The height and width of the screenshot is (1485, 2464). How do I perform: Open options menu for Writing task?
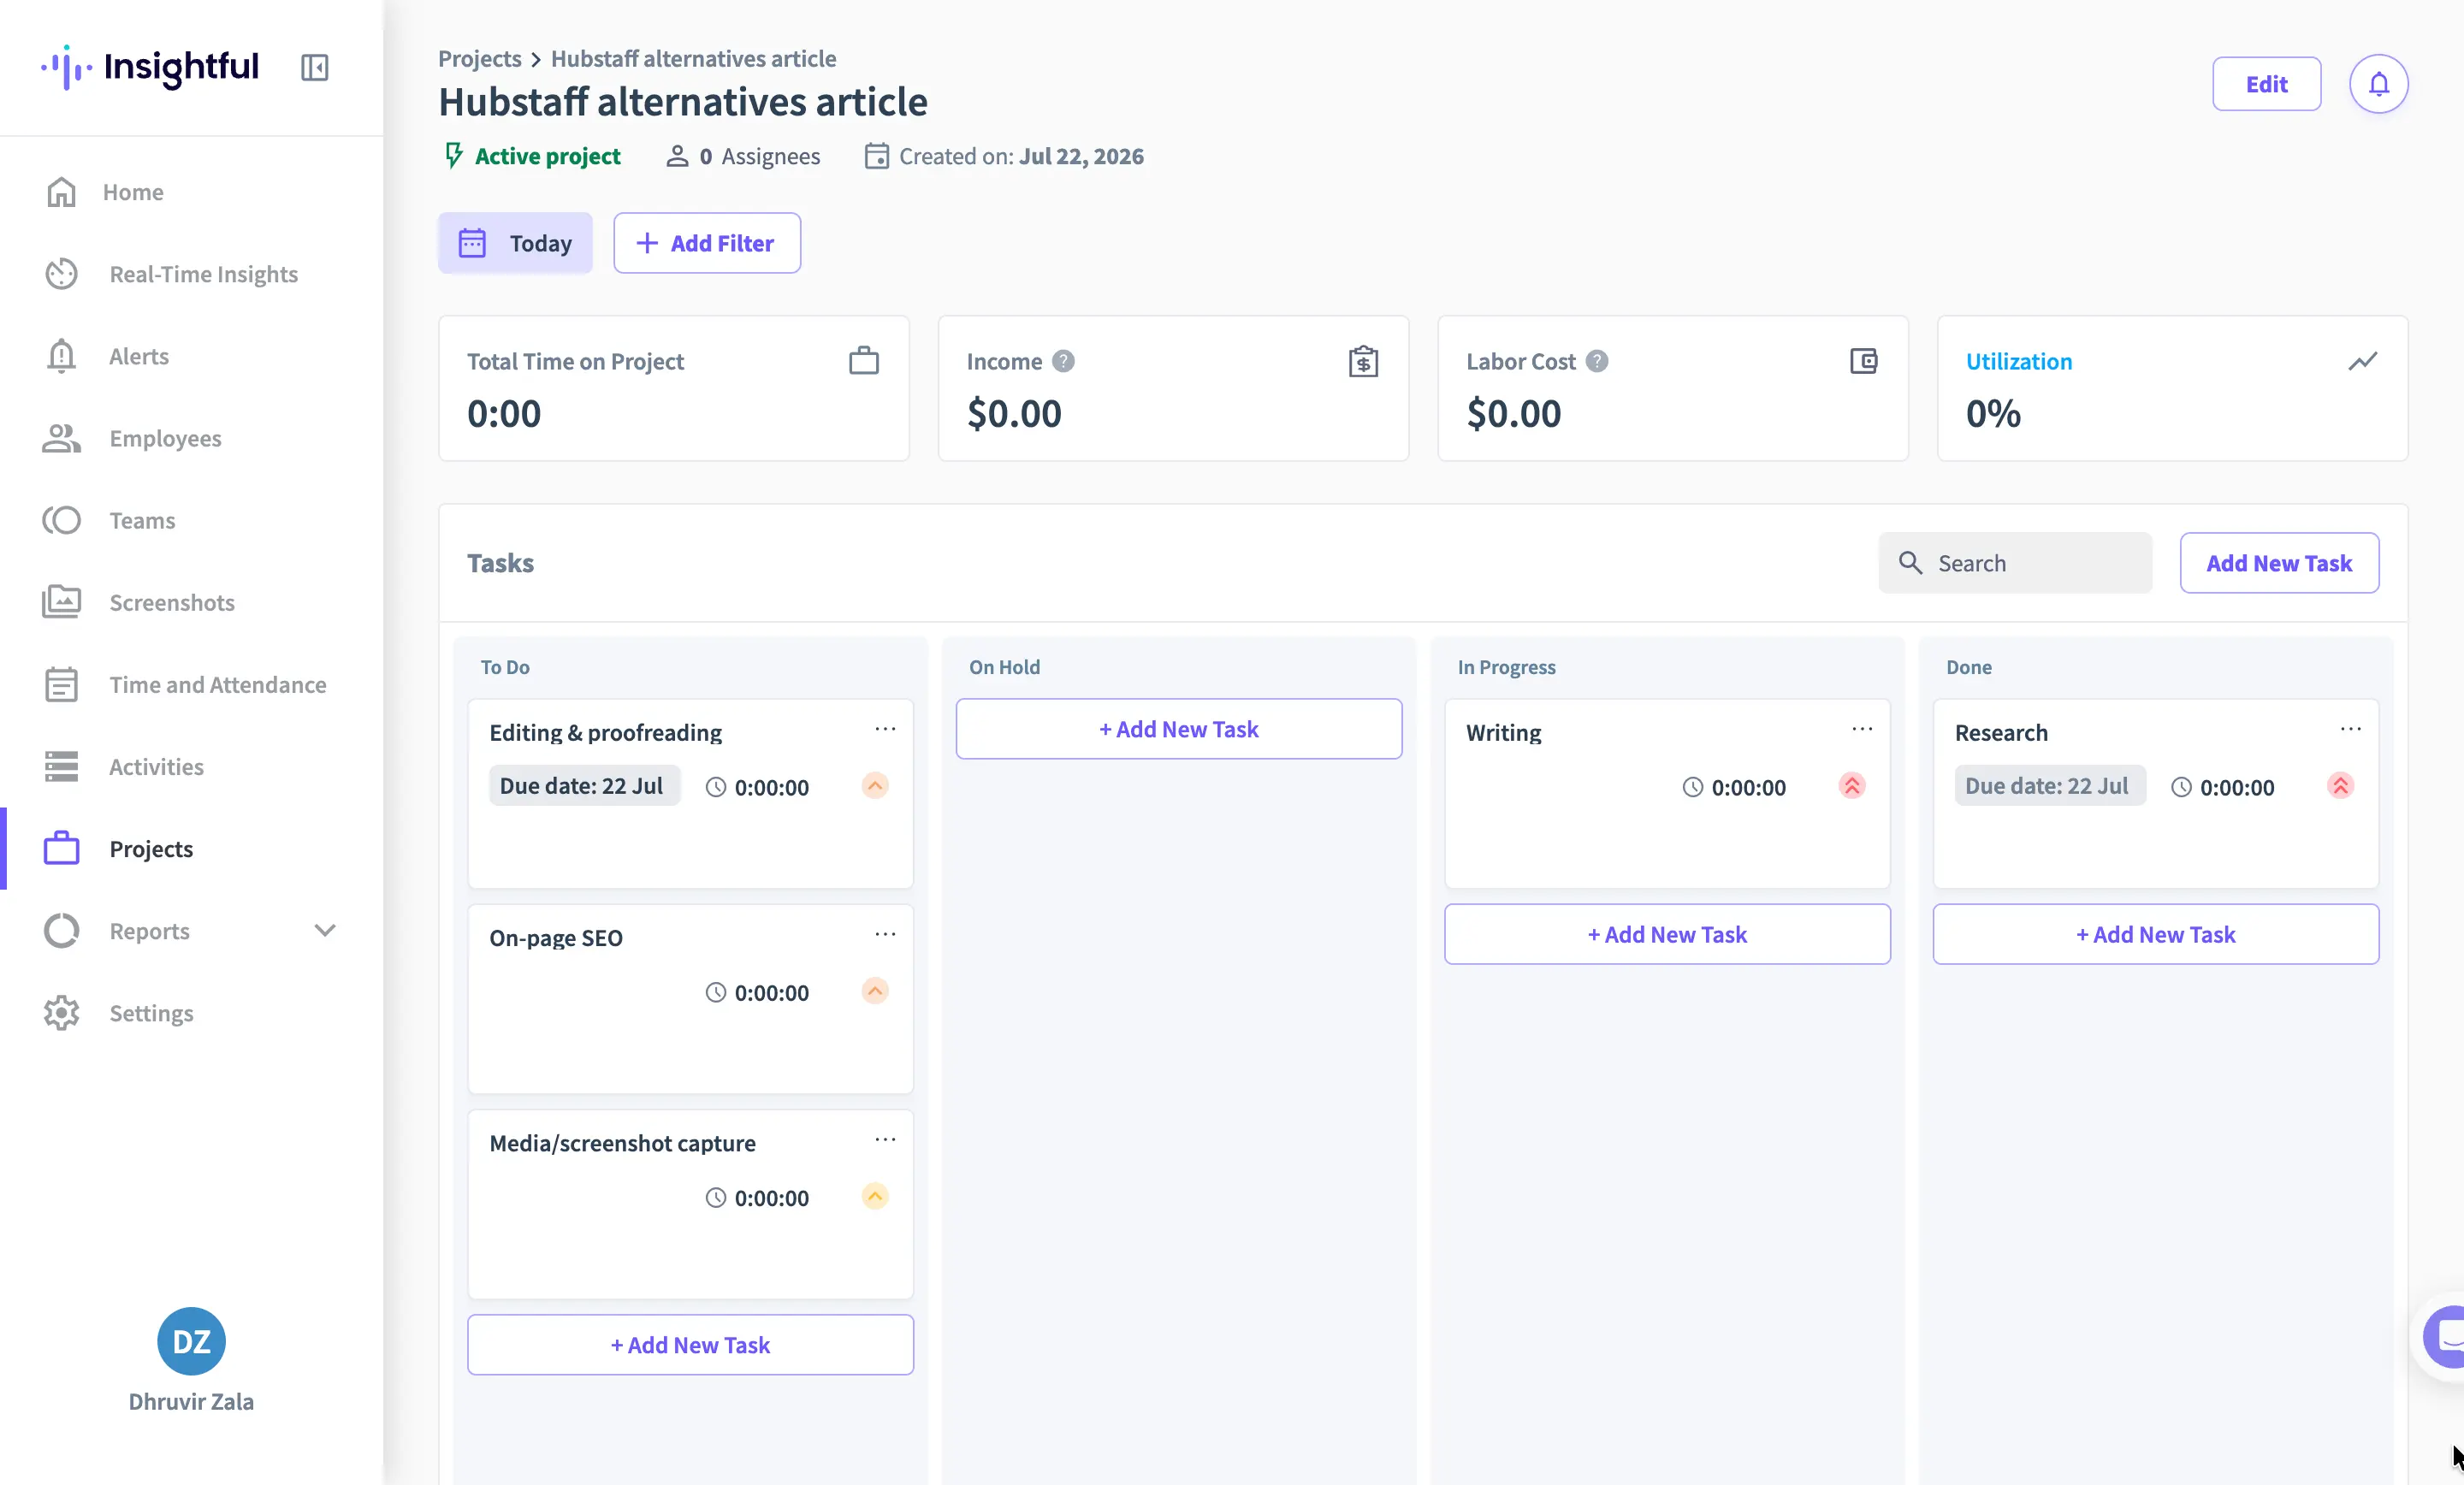coord(1862,729)
